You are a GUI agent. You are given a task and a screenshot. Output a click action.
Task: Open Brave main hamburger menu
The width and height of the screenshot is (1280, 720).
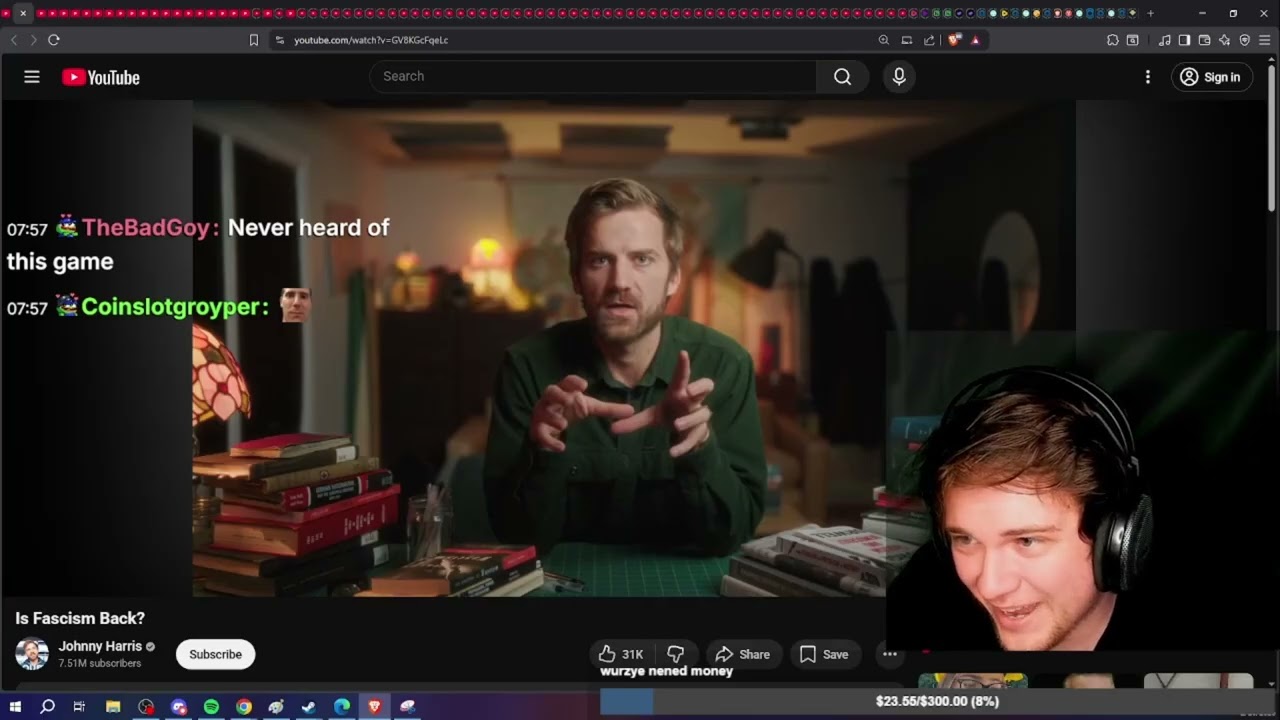[x=1265, y=40]
